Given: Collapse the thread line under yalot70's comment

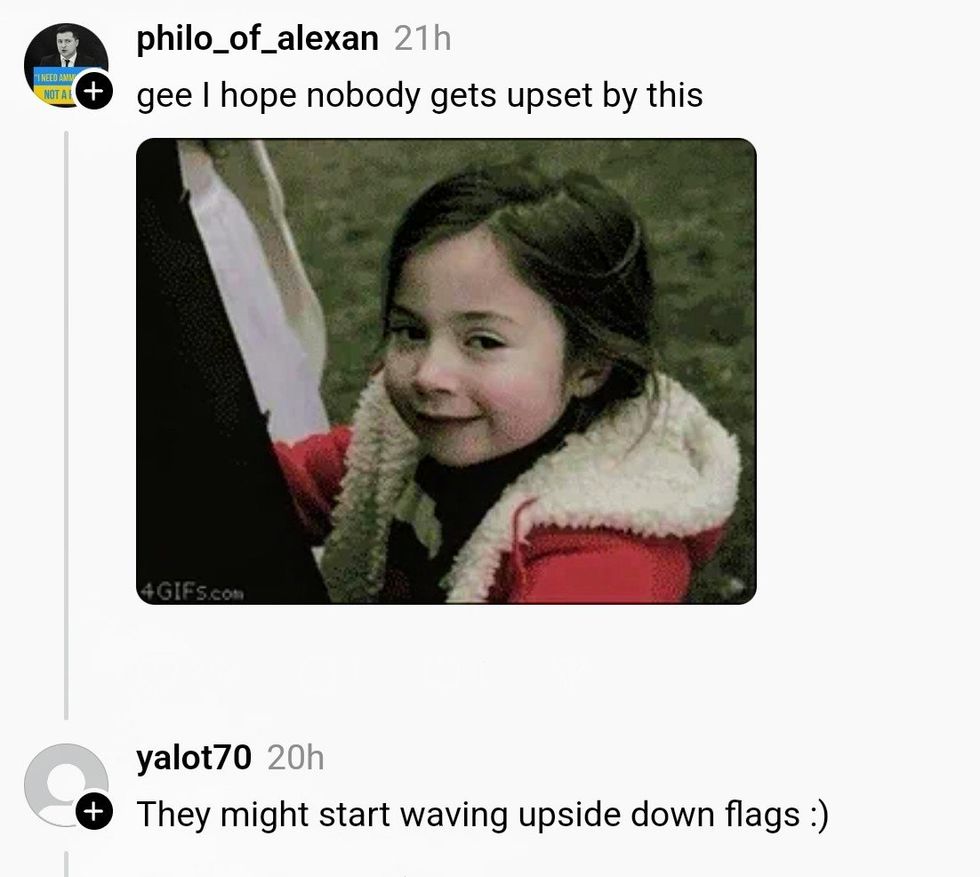Looking at the screenshot, I should (66, 864).
